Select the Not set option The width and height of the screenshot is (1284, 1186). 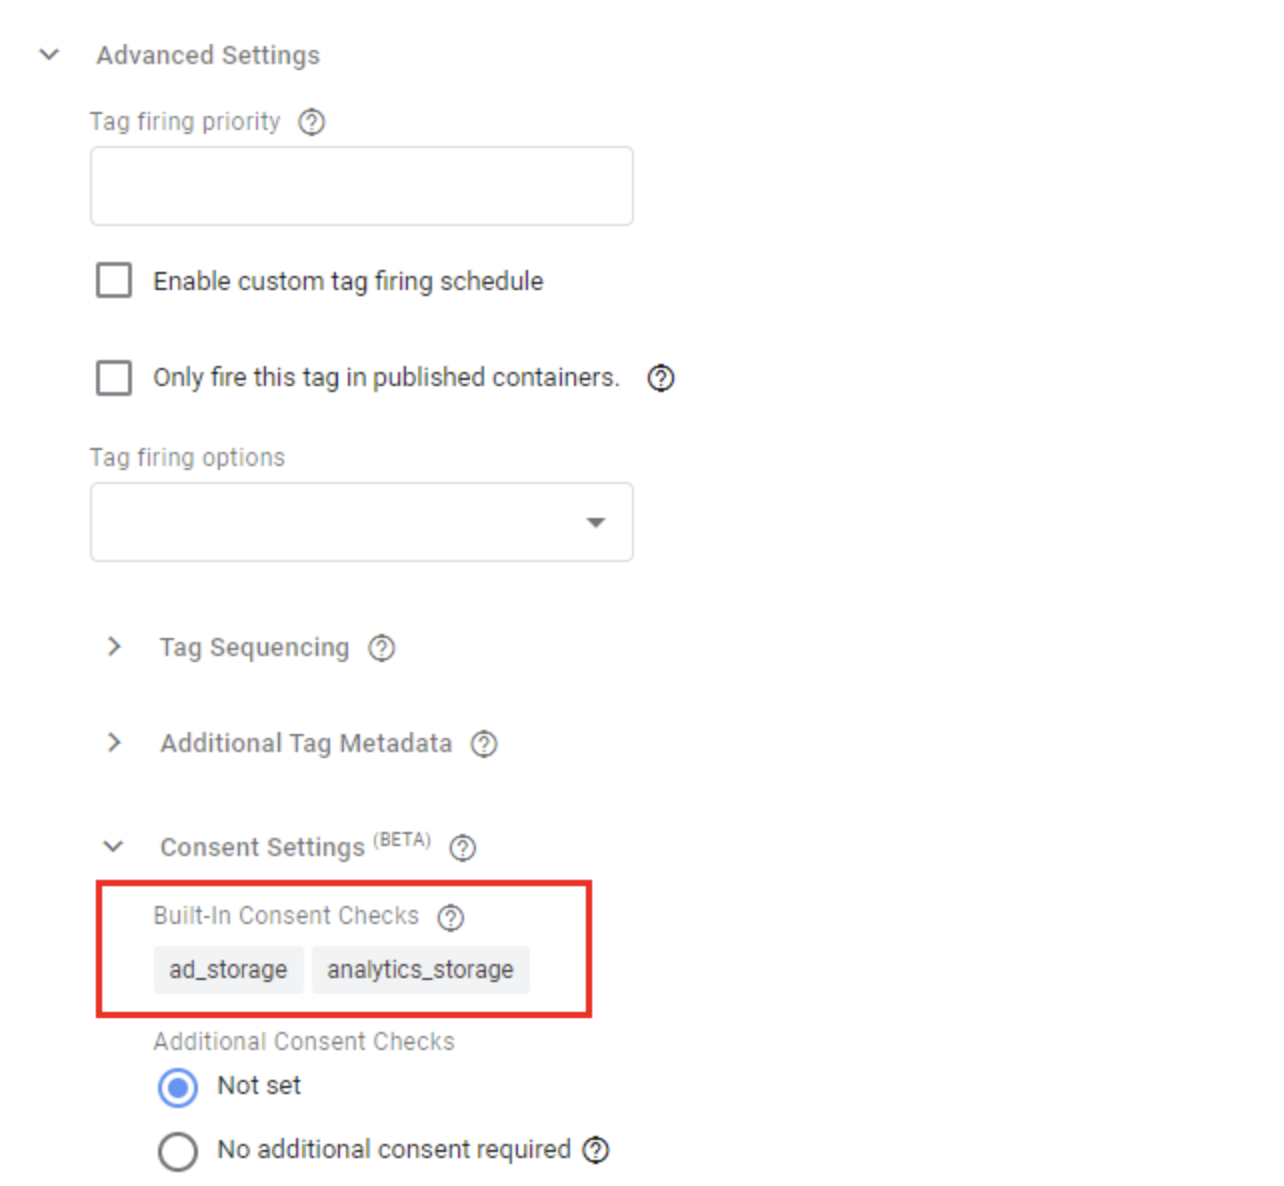click(x=177, y=1087)
